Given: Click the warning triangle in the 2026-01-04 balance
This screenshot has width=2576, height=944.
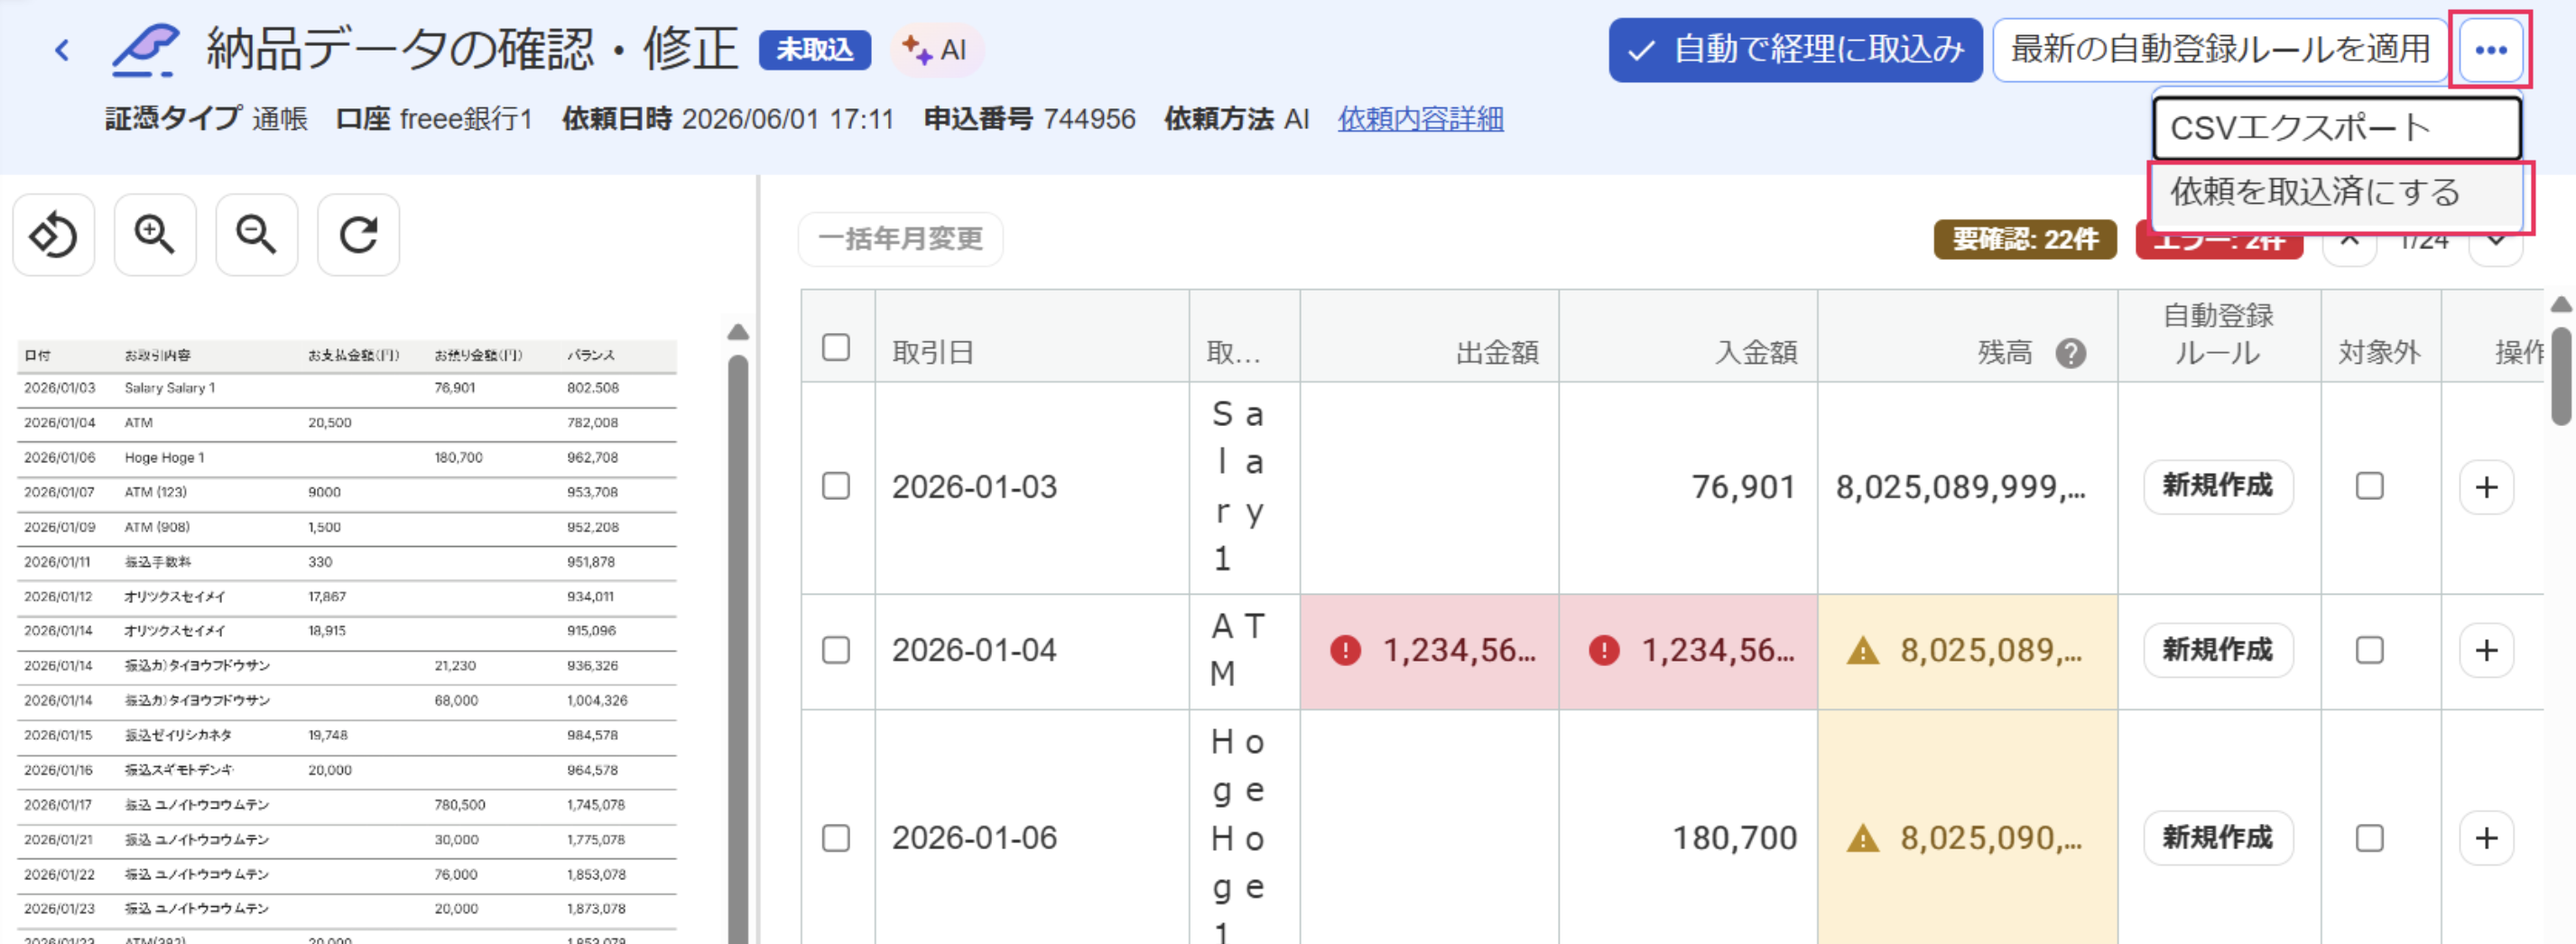Looking at the screenshot, I should 1863,651.
